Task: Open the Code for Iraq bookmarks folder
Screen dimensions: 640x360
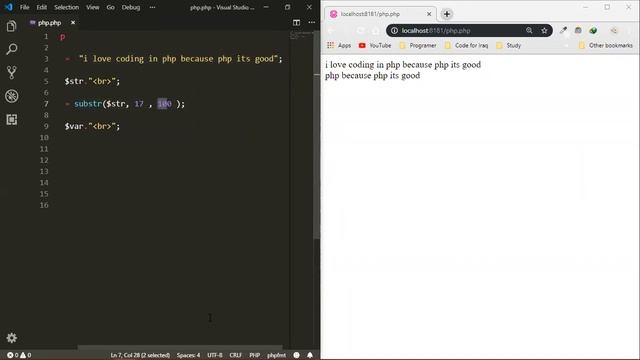Action: point(467,45)
